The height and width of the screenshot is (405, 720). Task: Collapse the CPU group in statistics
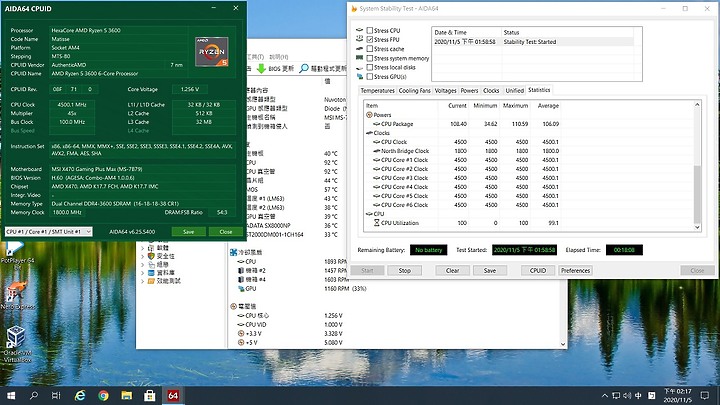coord(369,214)
